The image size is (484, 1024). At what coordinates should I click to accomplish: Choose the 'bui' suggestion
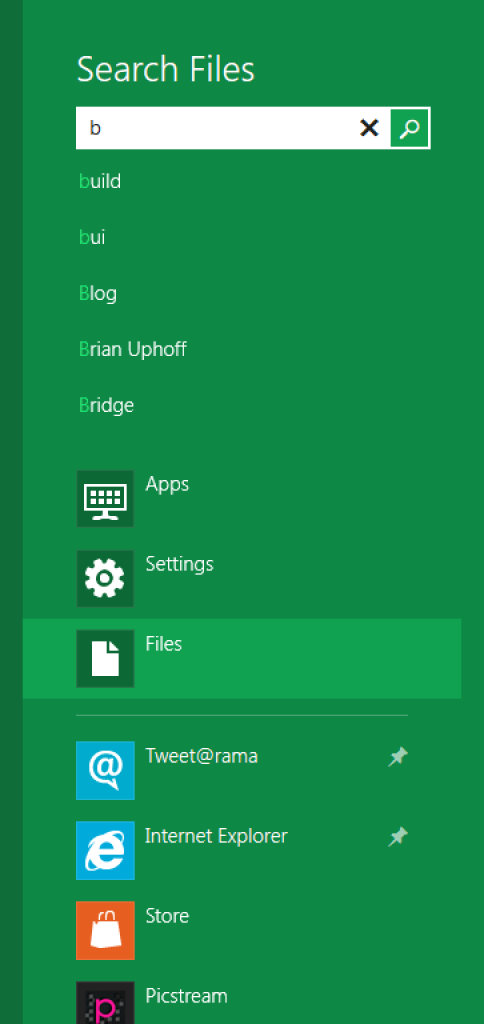pos(92,237)
